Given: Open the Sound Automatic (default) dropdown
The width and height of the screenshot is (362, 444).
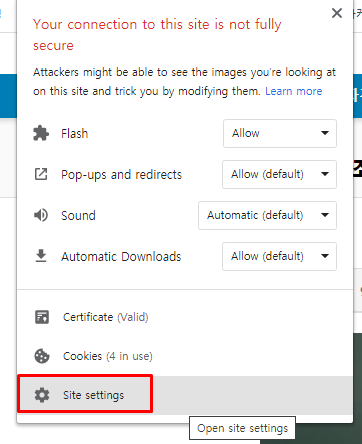Looking at the screenshot, I should [x=267, y=215].
